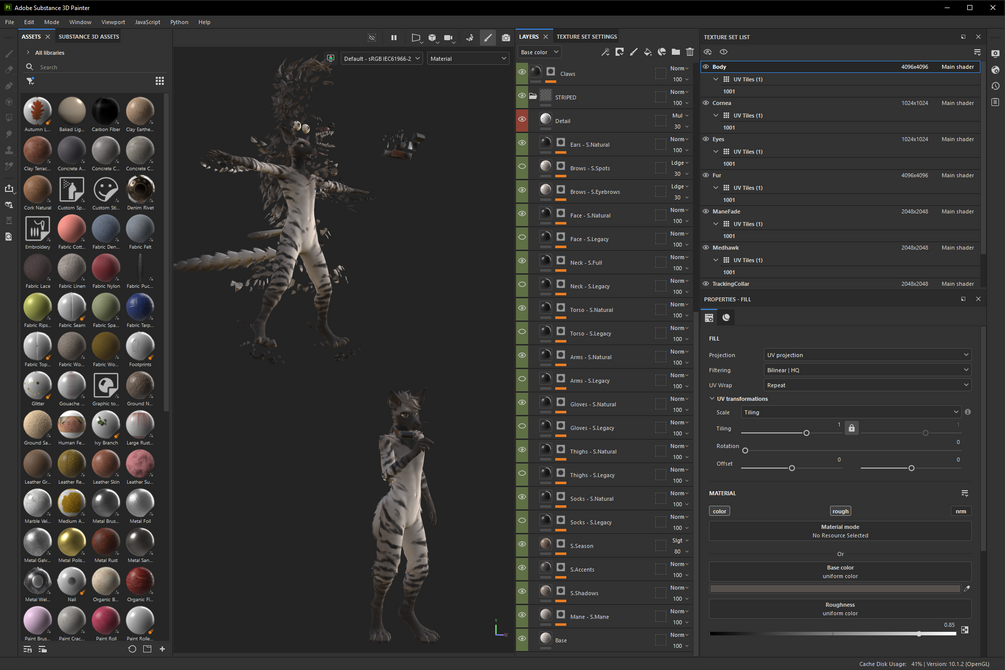This screenshot has width=1005, height=670.
Task: Click the Base color uniform color button
Action: click(x=840, y=572)
